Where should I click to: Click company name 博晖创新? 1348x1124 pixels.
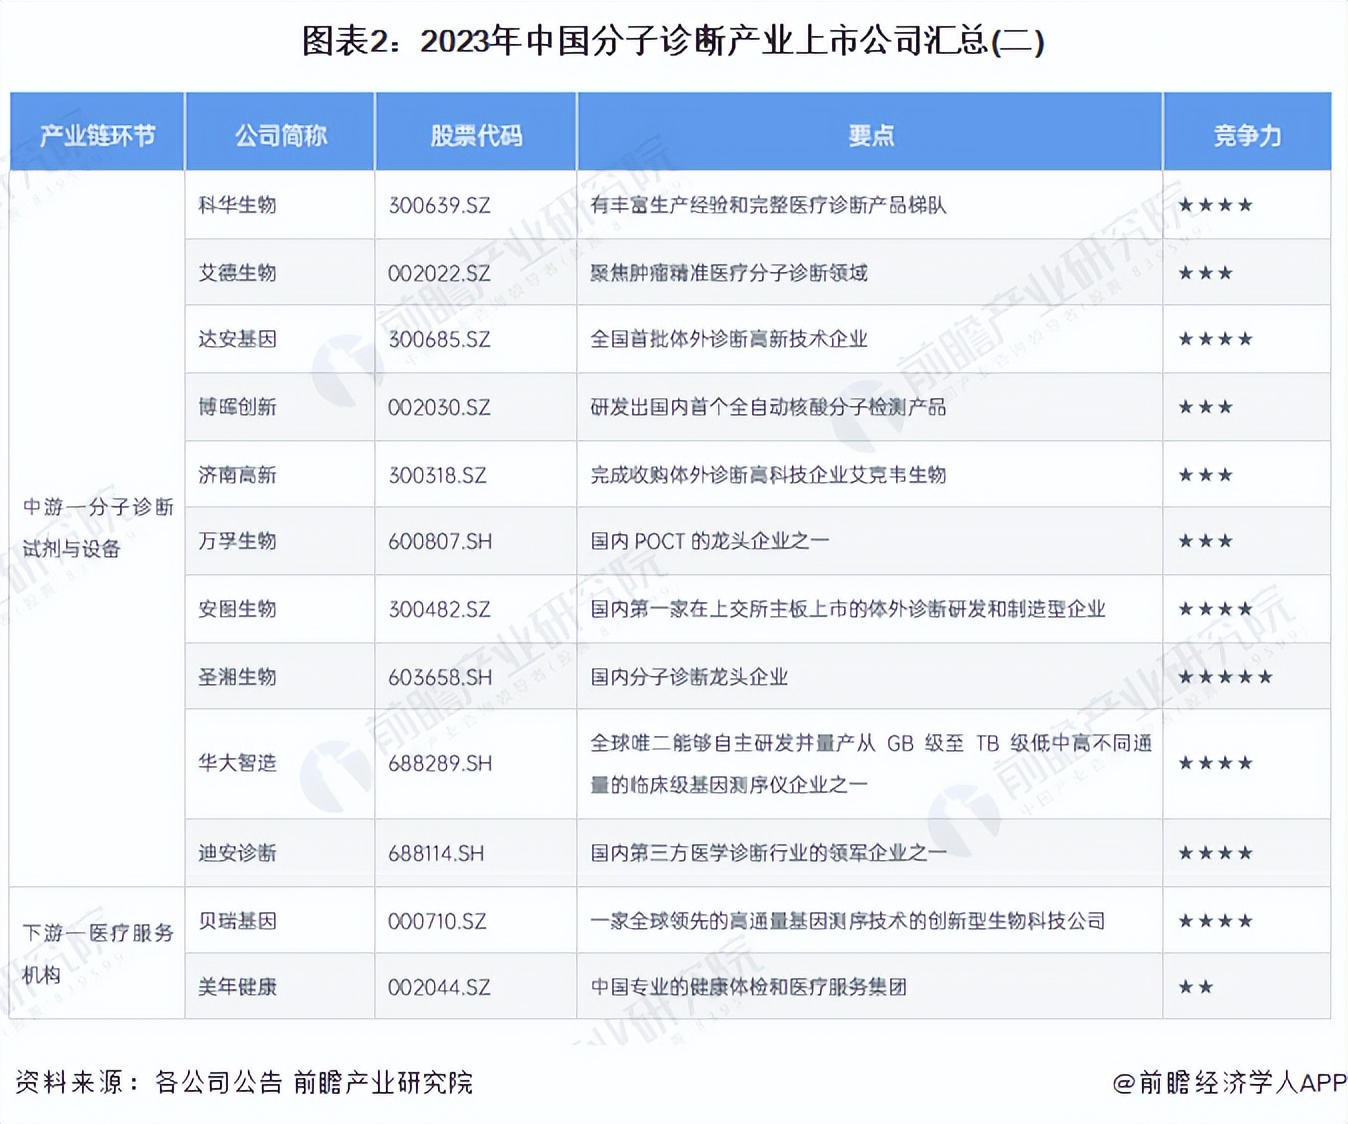click(x=237, y=407)
